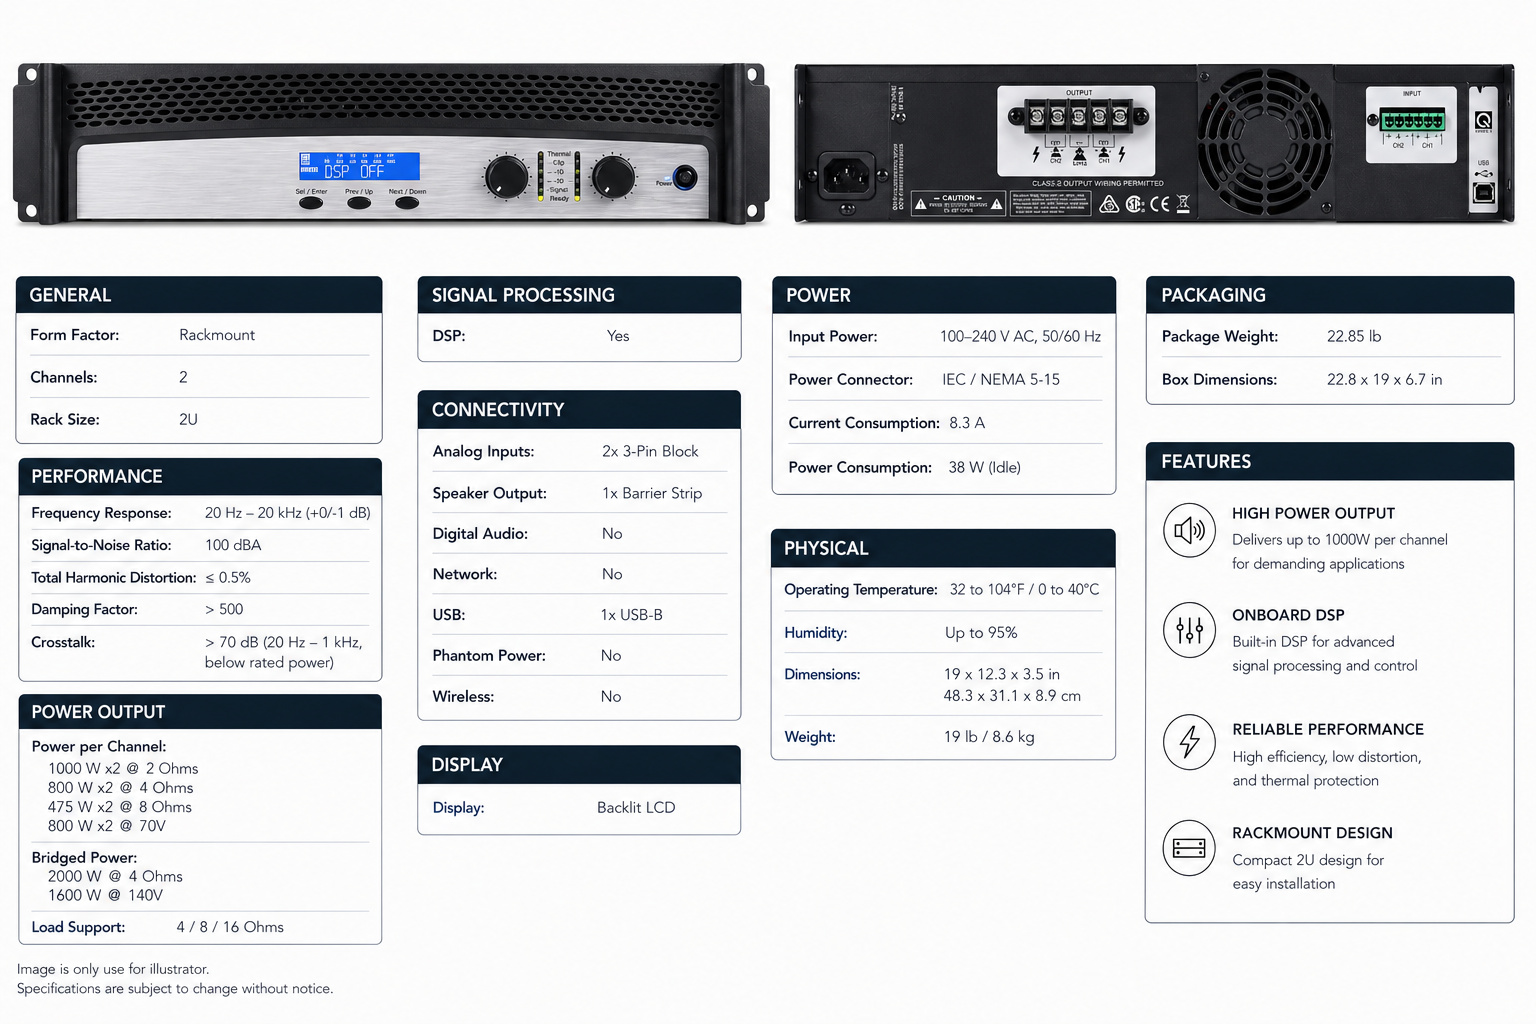
Task: Click the Current Consumption value '8.3 A'
Action: point(967,423)
